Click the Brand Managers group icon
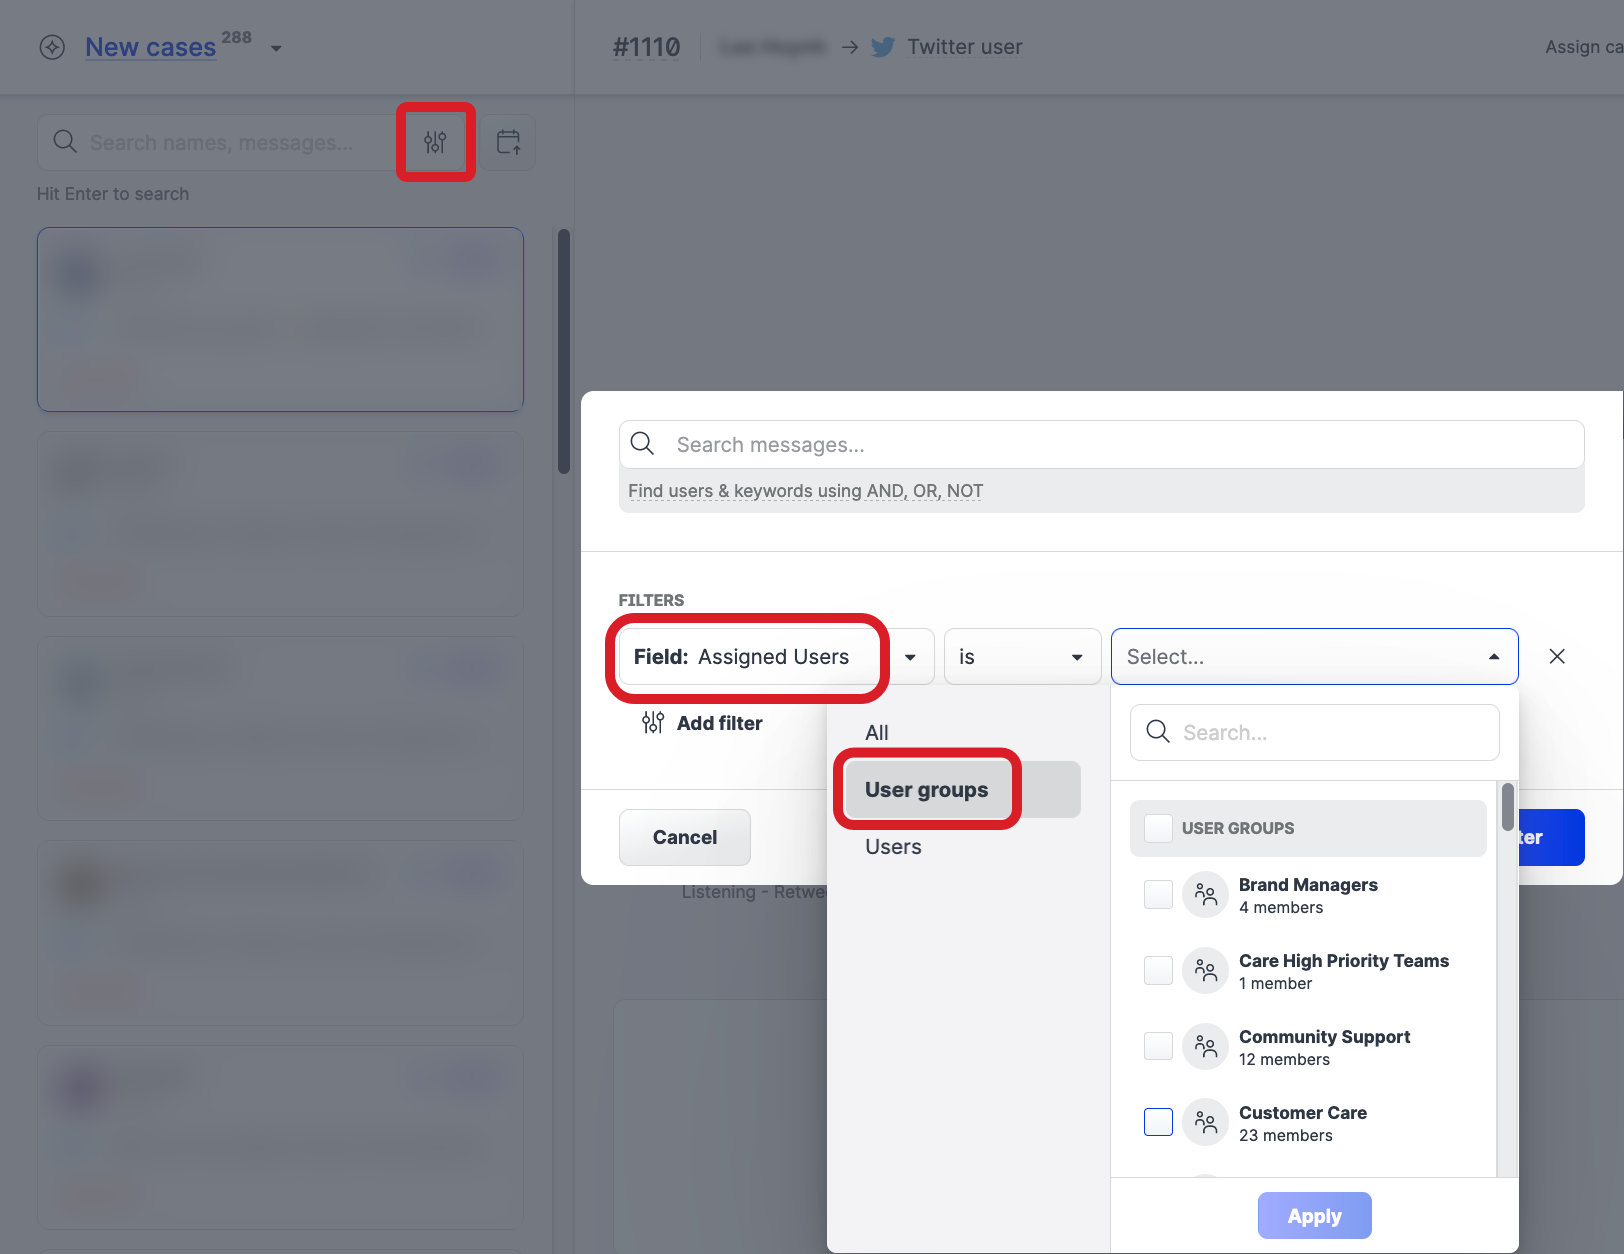The image size is (1624, 1254). point(1205,894)
